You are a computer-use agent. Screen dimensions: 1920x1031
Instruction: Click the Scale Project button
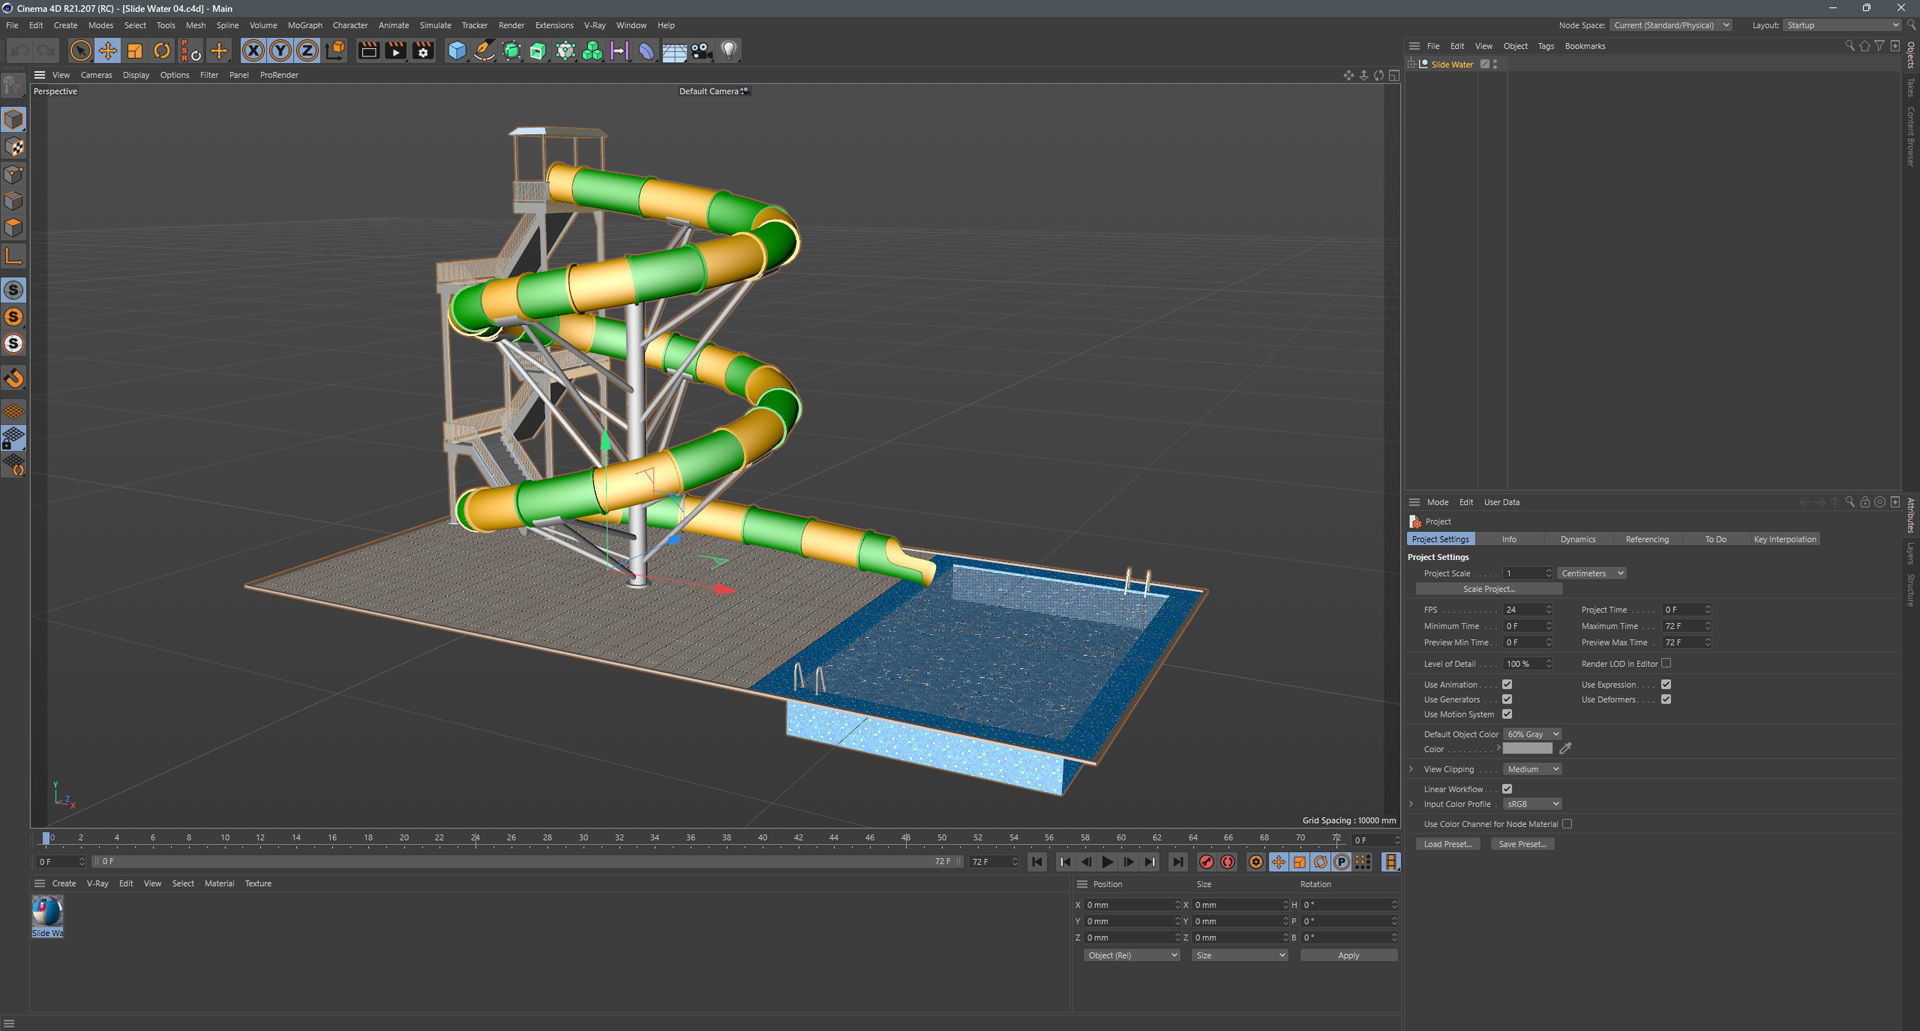1489,589
